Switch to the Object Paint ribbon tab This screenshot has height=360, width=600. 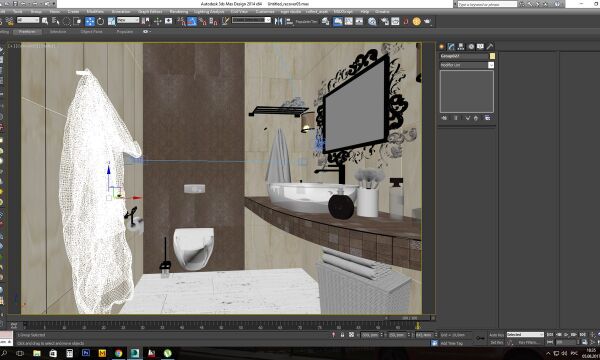click(x=91, y=32)
